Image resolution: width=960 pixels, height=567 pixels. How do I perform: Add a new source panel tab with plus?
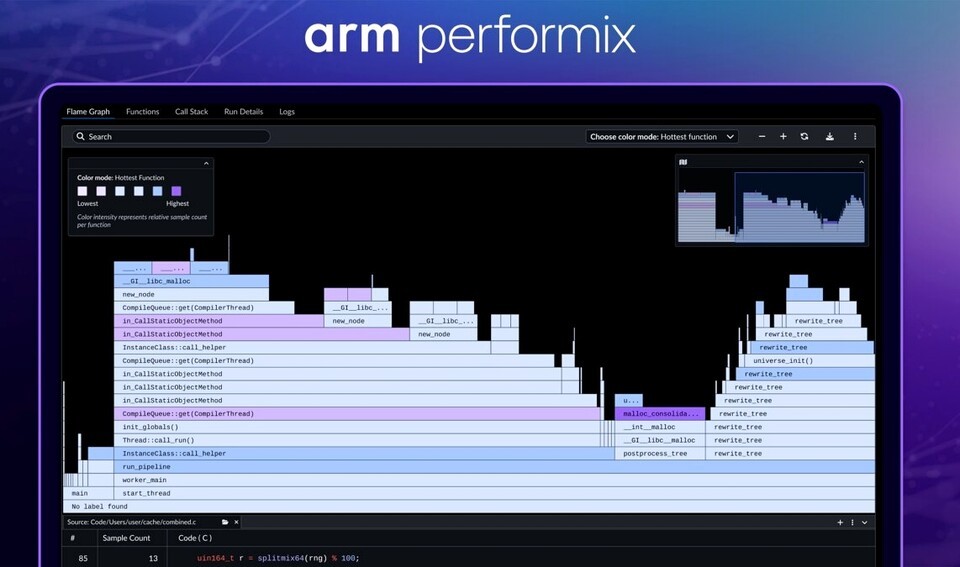point(840,522)
